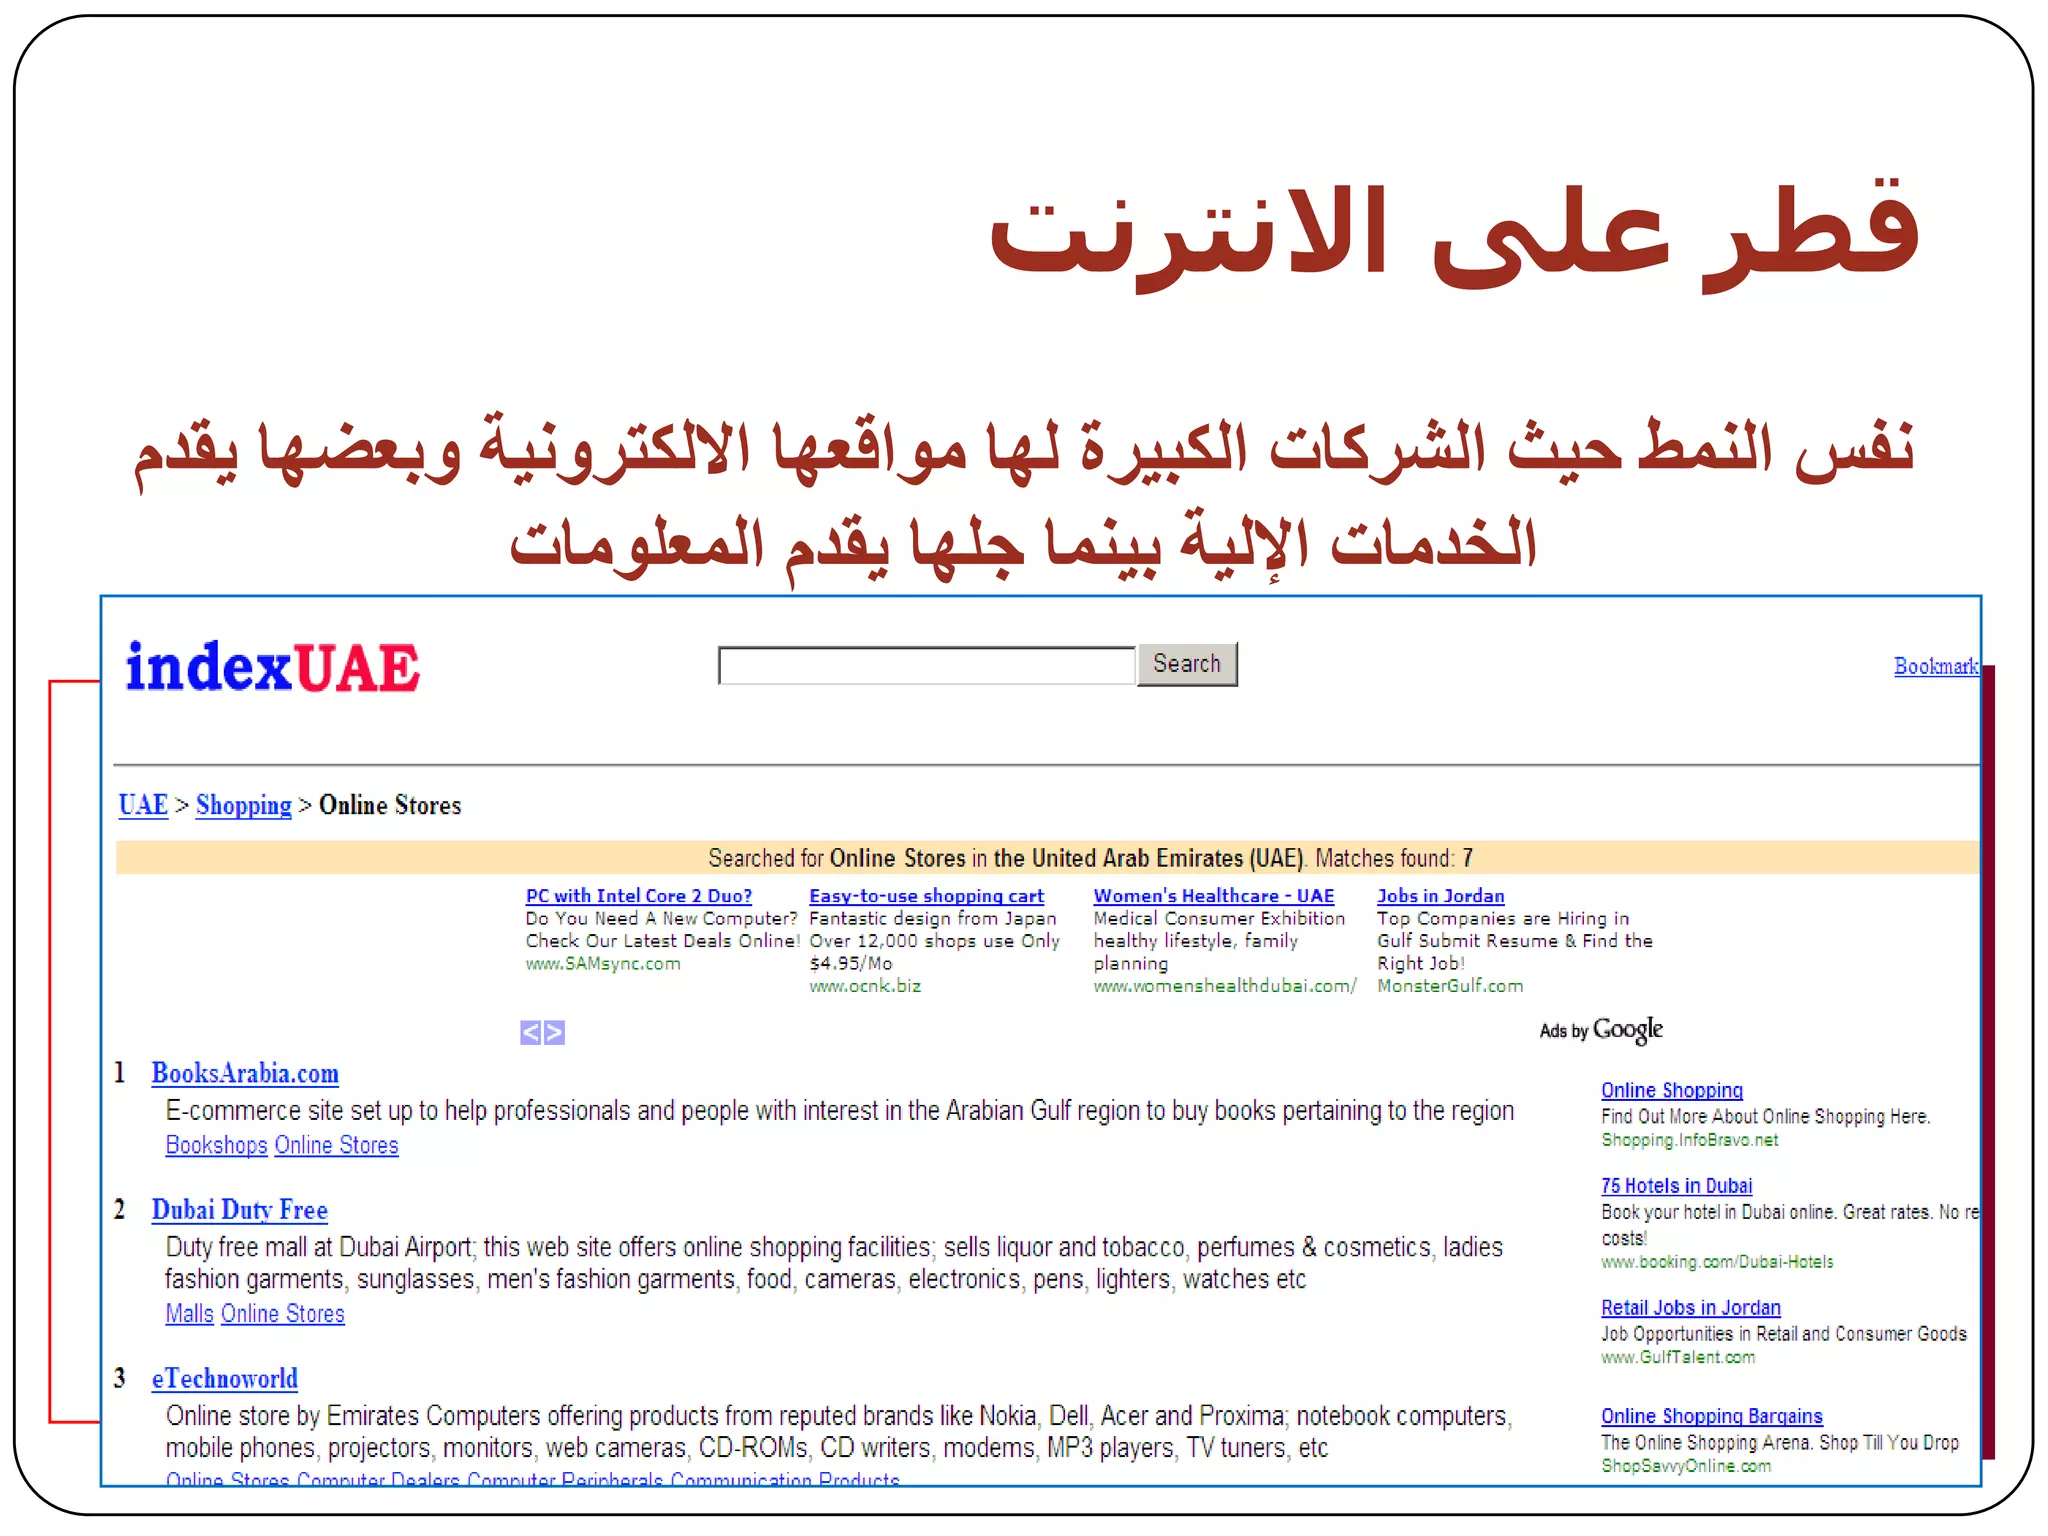Visit www.SAMsync.com ad URL
2048x1536 pixels.
(603, 964)
